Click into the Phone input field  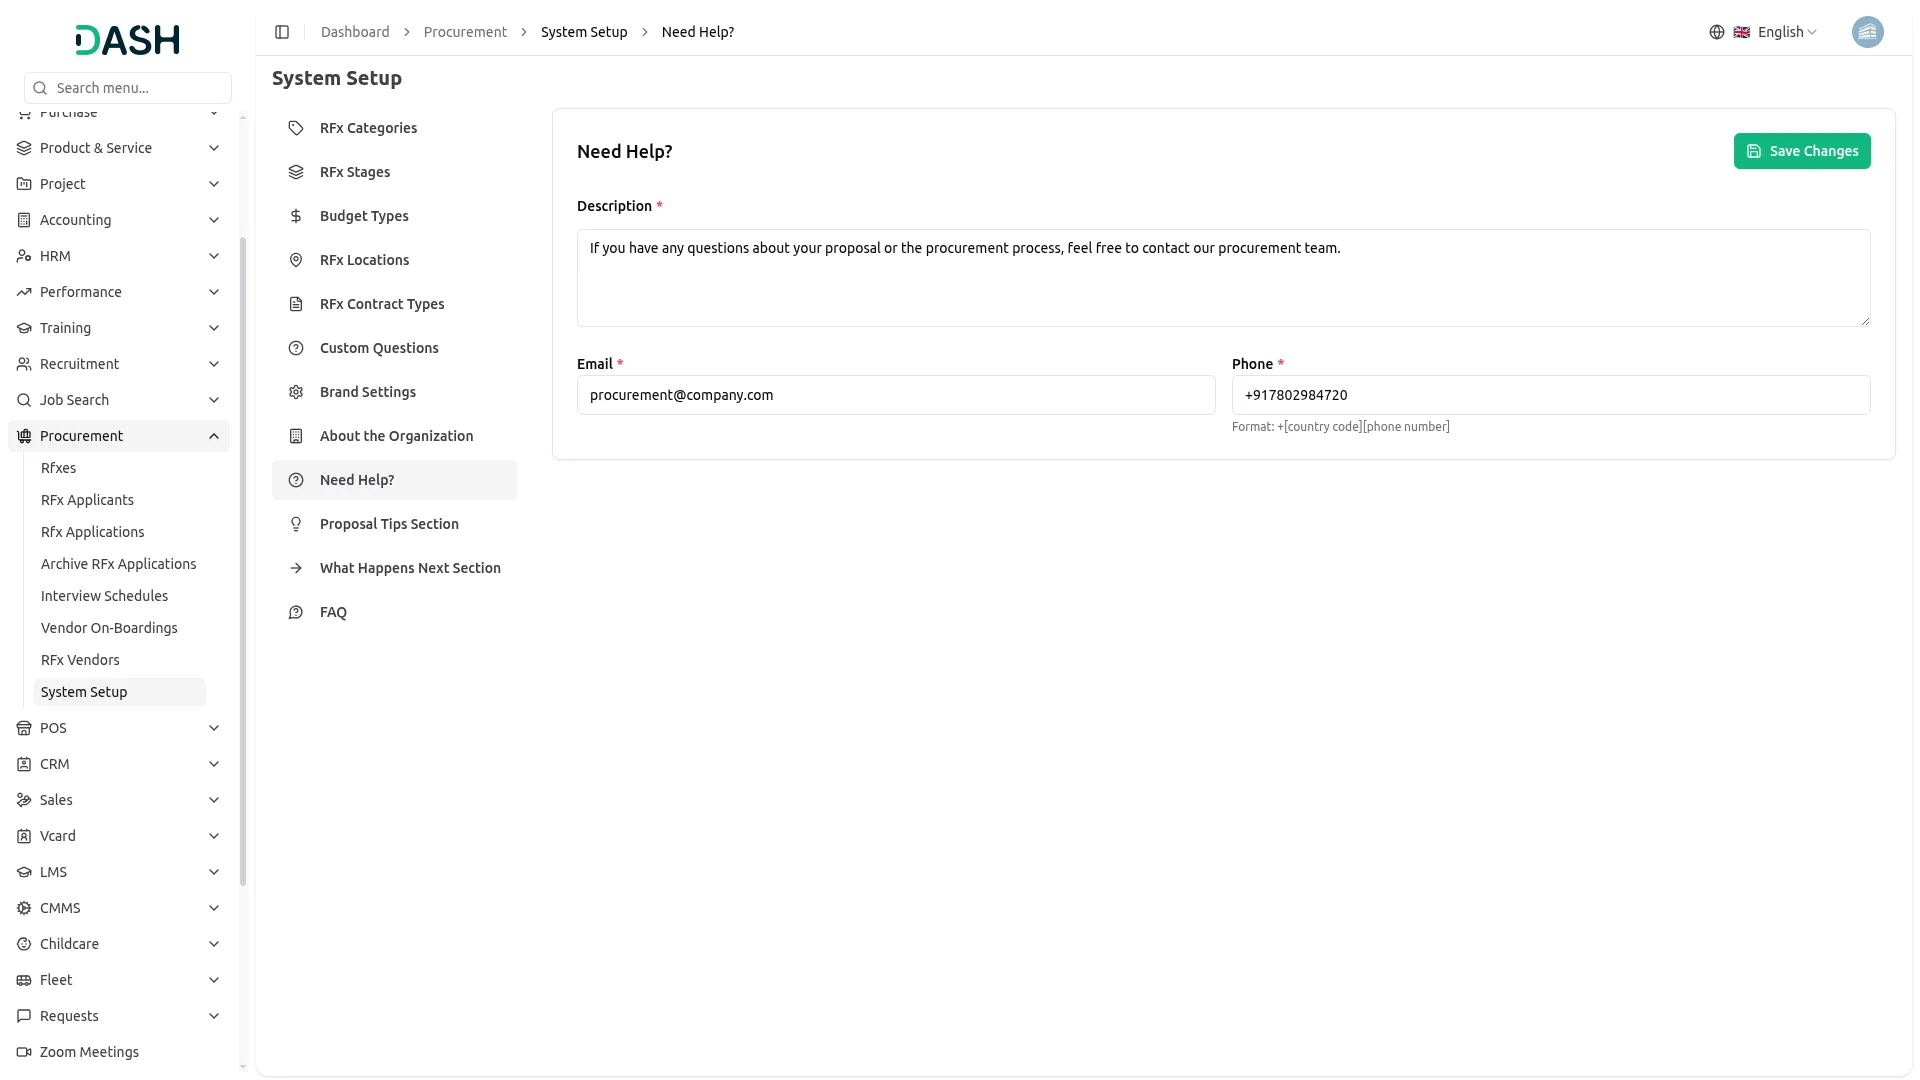(1550, 395)
